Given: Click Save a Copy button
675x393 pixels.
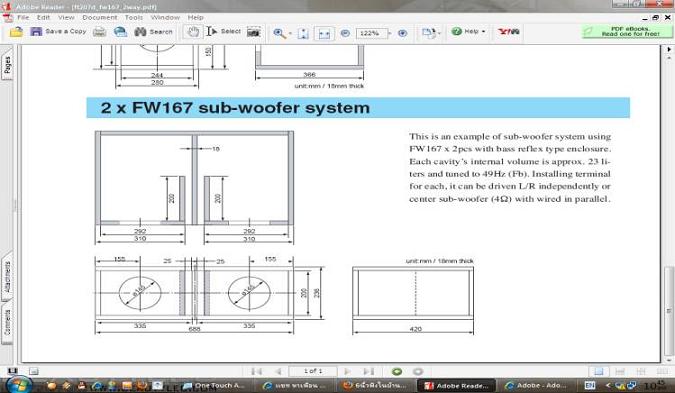Looking at the screenshot, I should tap(58, 31).
